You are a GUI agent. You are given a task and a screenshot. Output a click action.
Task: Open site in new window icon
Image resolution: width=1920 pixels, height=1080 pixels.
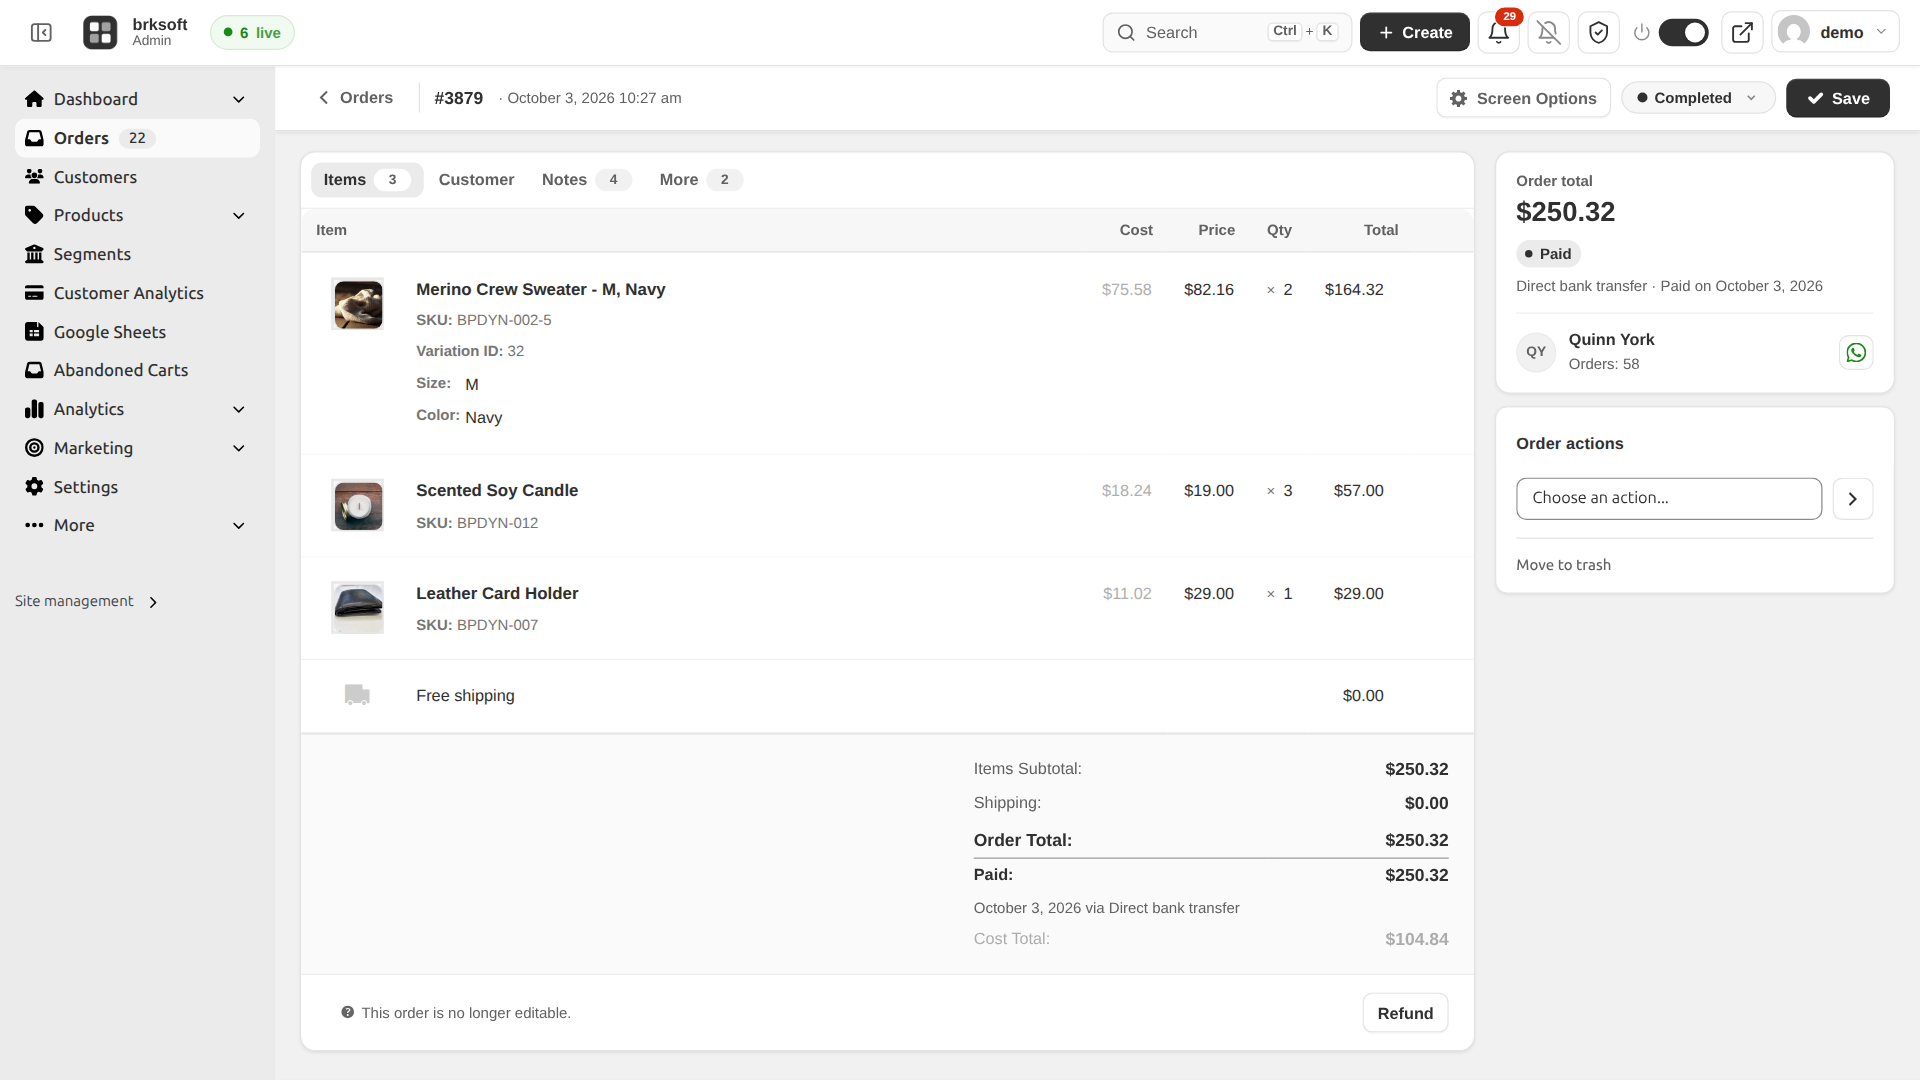coord(1742,33)
